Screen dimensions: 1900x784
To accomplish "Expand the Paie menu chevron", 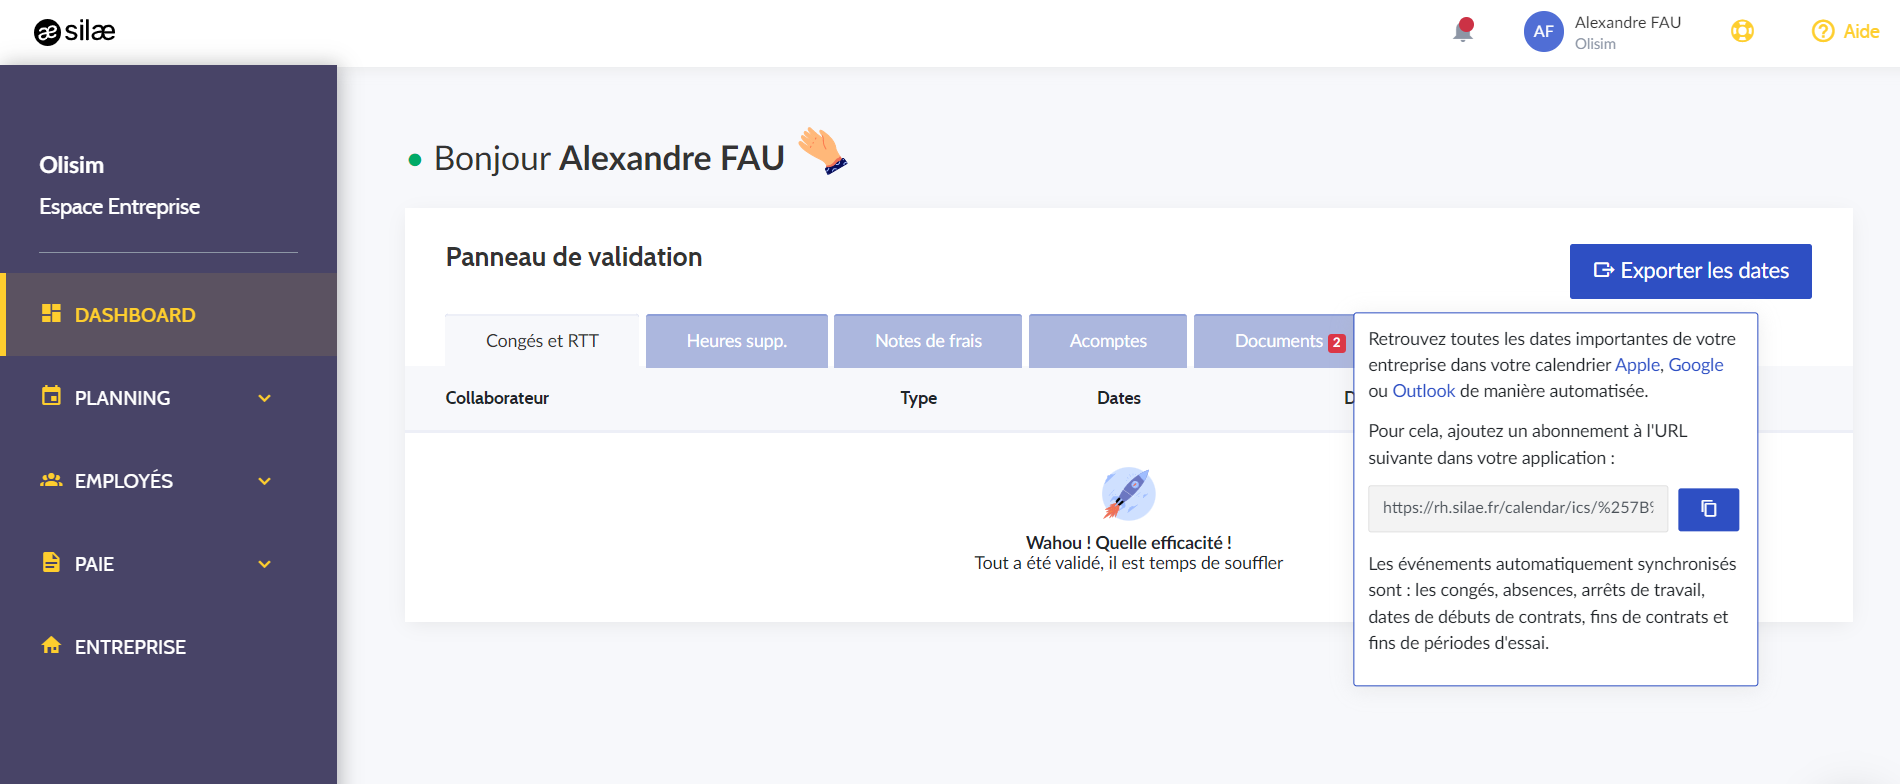I will click(265, 564).
